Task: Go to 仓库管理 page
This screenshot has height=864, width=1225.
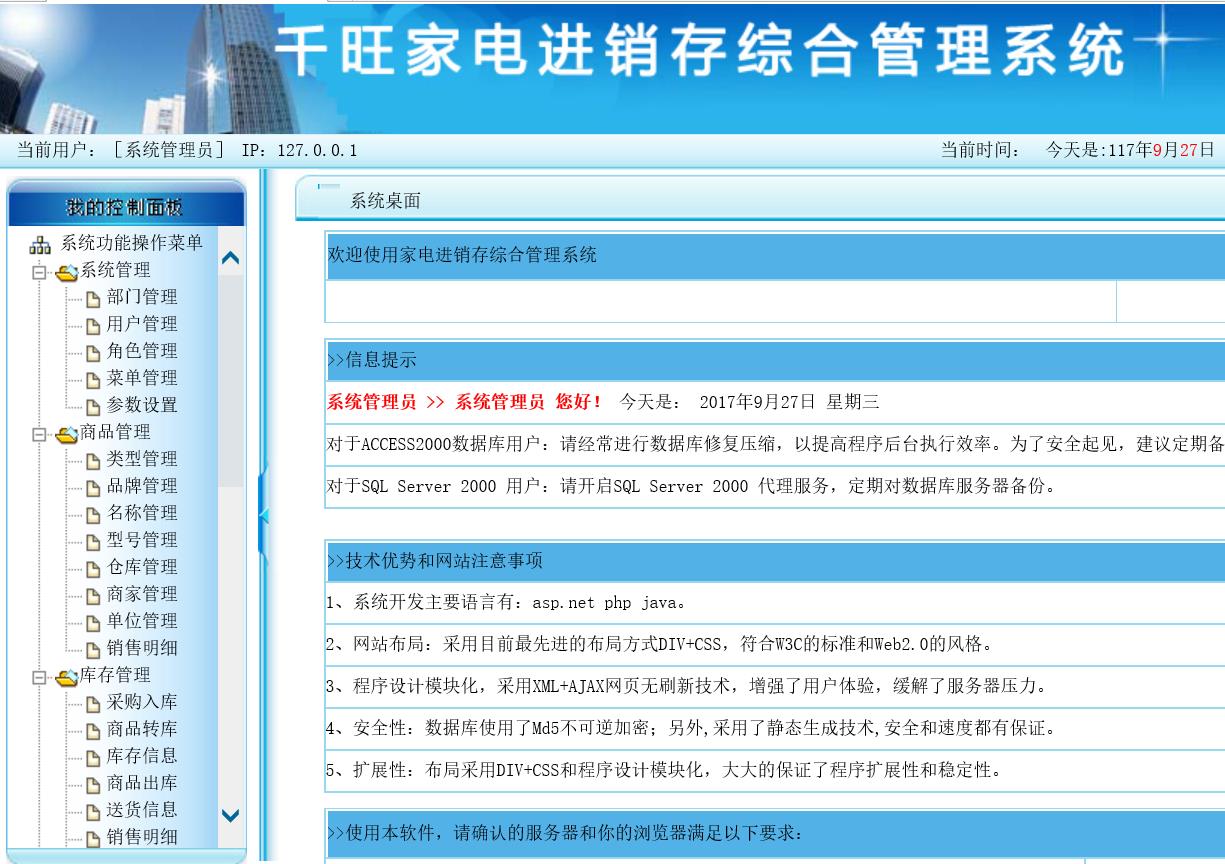Action: click(x=142, y=567)
